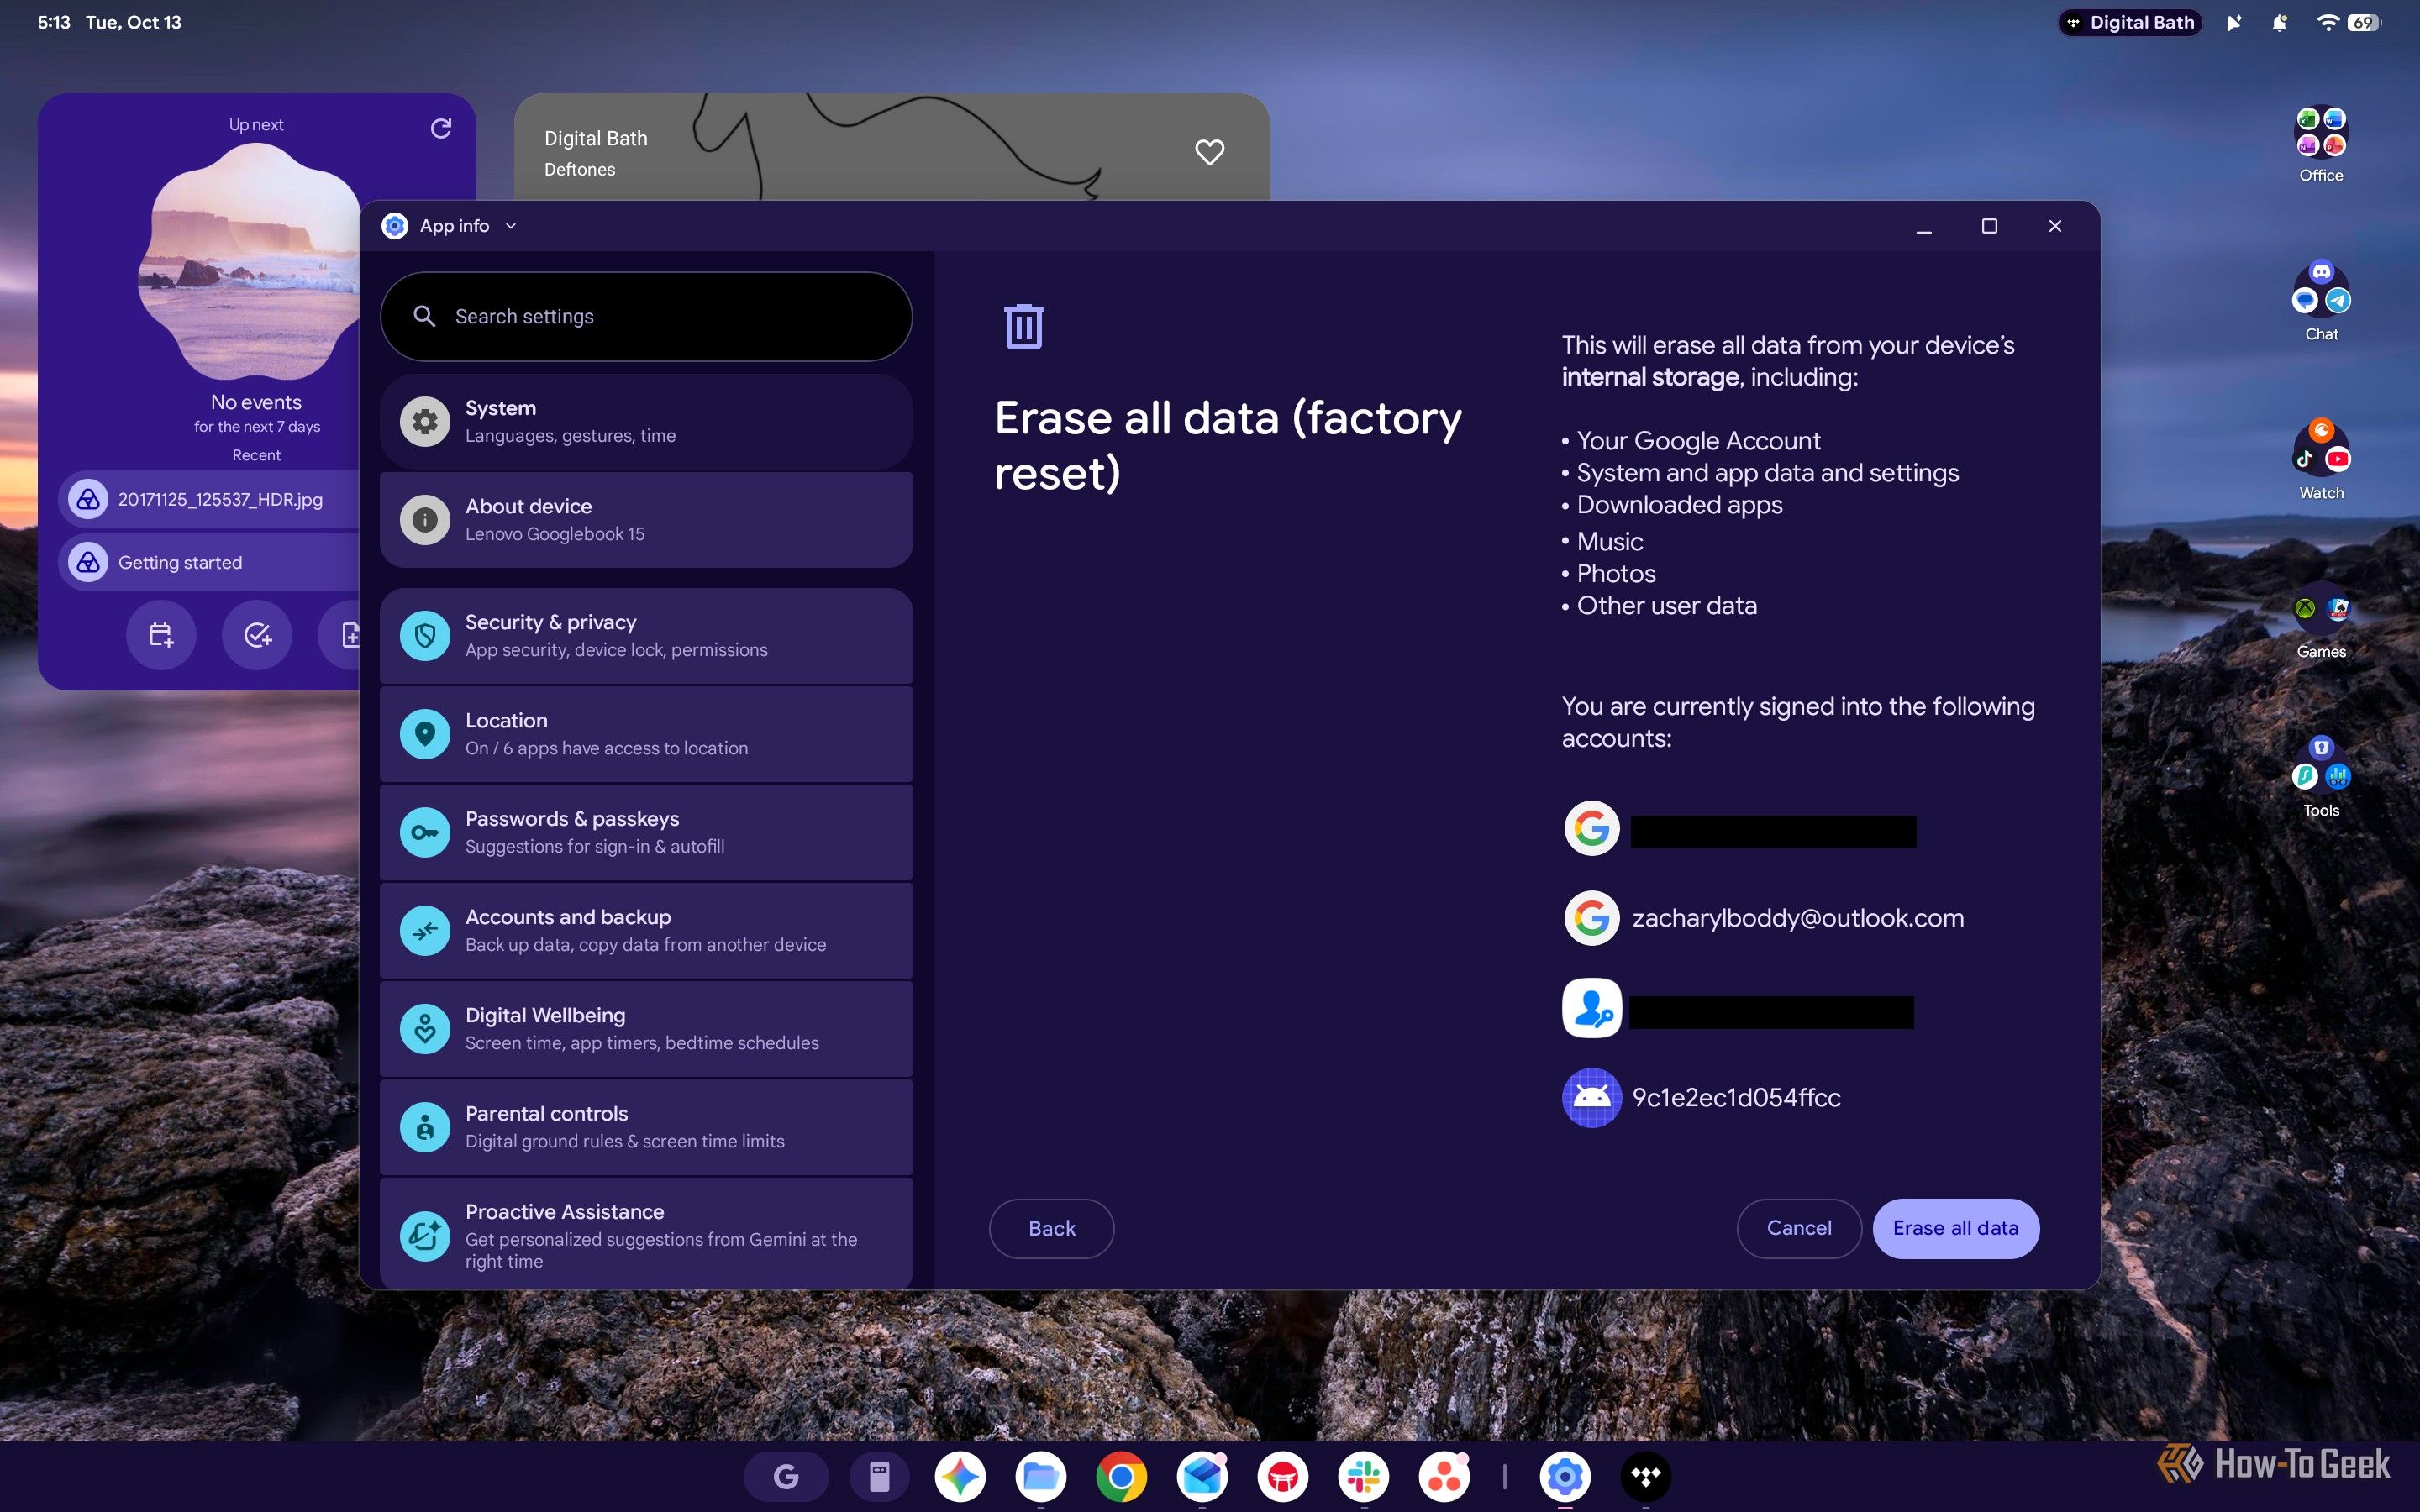Click the Erase all data button
Screen dimensions: 2420x1512
click(1955, 1228)
